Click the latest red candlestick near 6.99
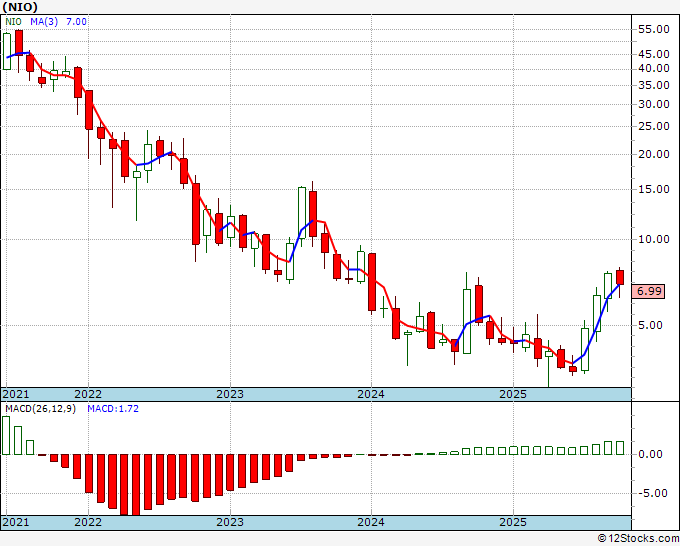This screenshot has height=546, width=680. click(x=620, y=278)
